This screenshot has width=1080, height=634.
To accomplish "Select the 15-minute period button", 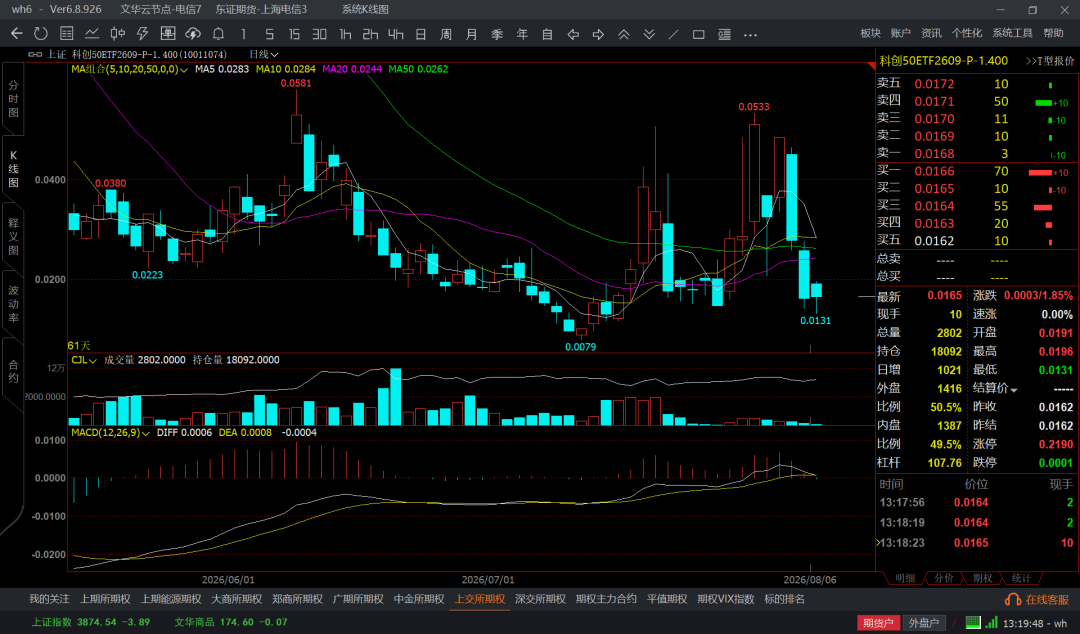I will 294,34.
